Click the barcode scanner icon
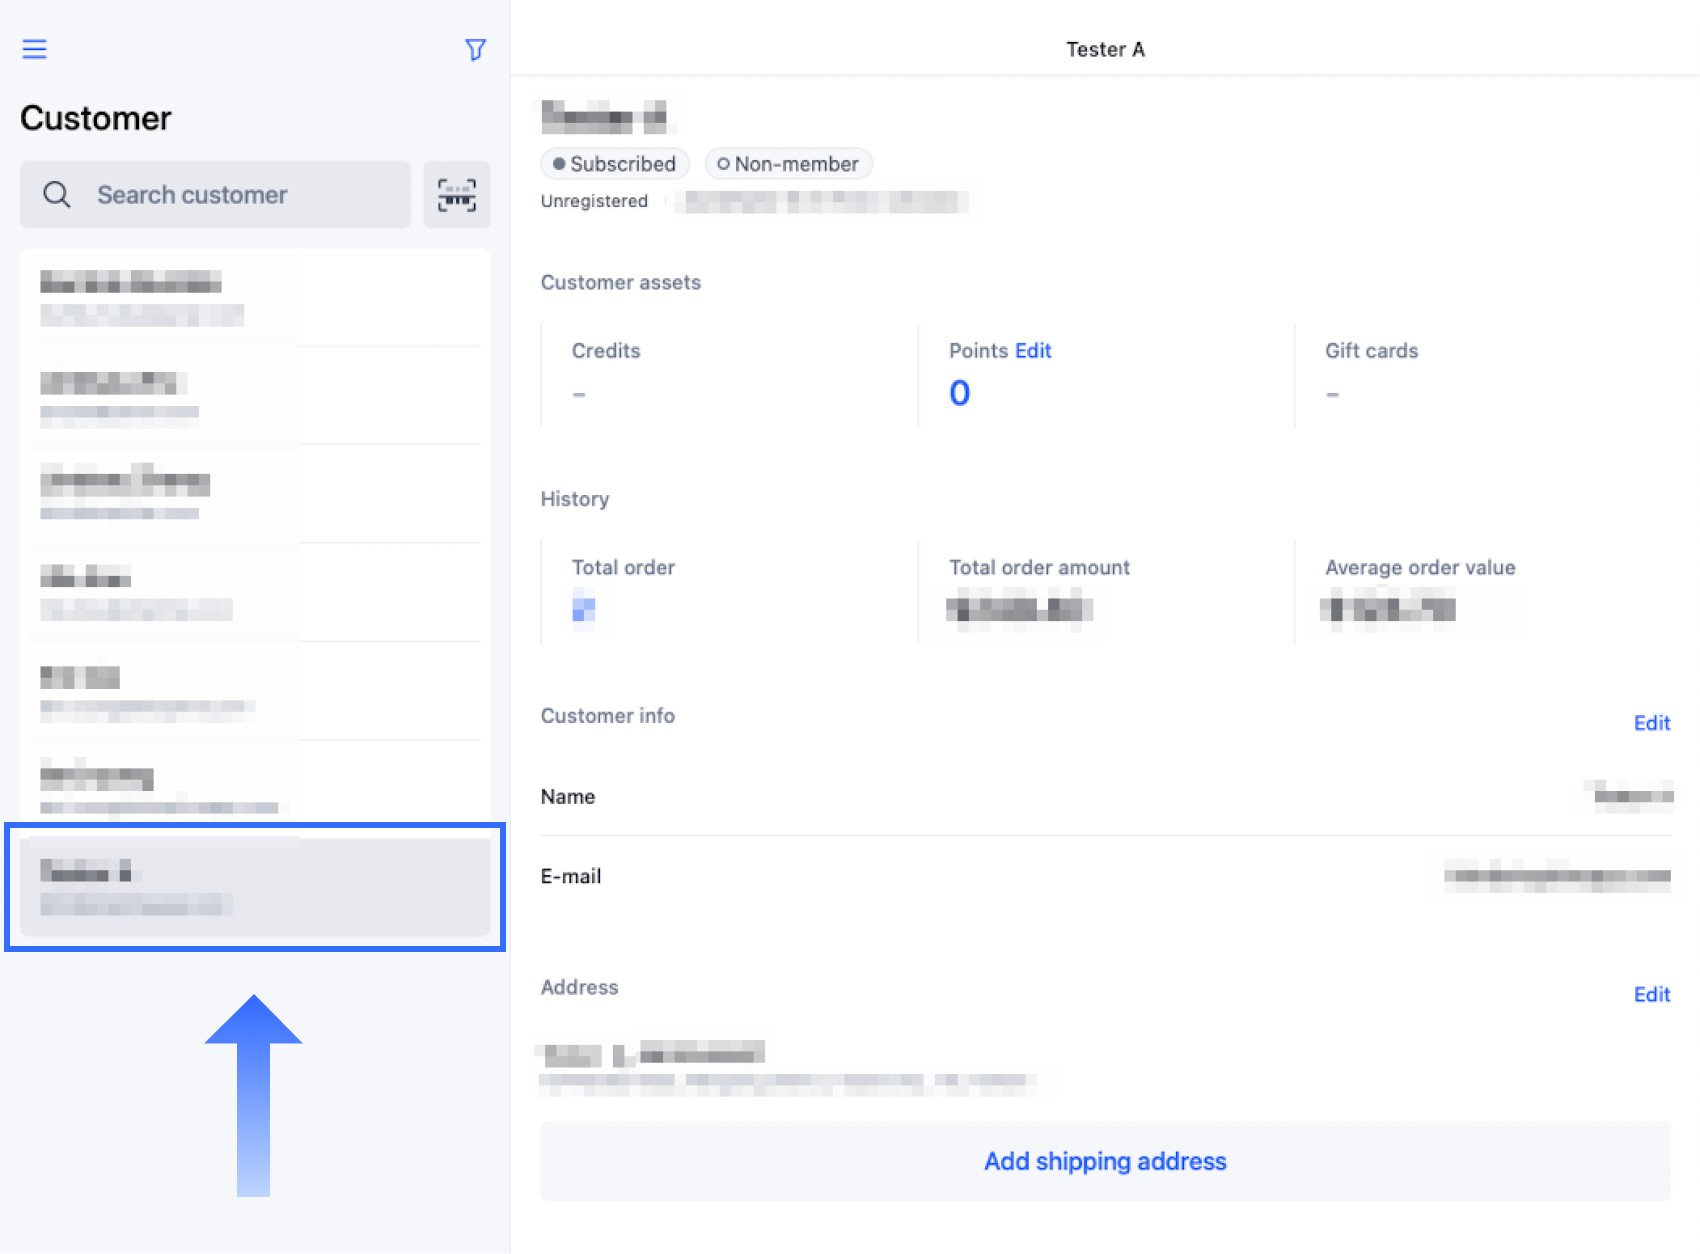This screenshot has height=1254, width=1700. point(456,195)
